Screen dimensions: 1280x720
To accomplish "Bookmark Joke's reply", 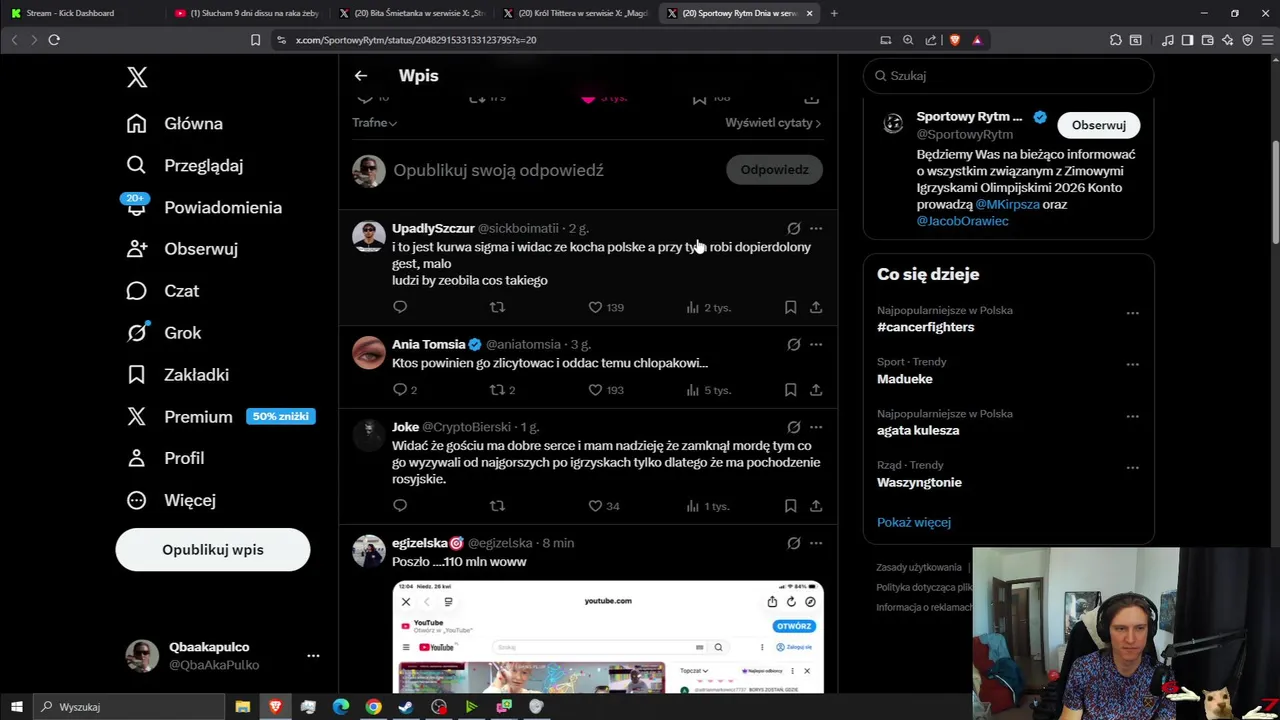I will point(790,506).
